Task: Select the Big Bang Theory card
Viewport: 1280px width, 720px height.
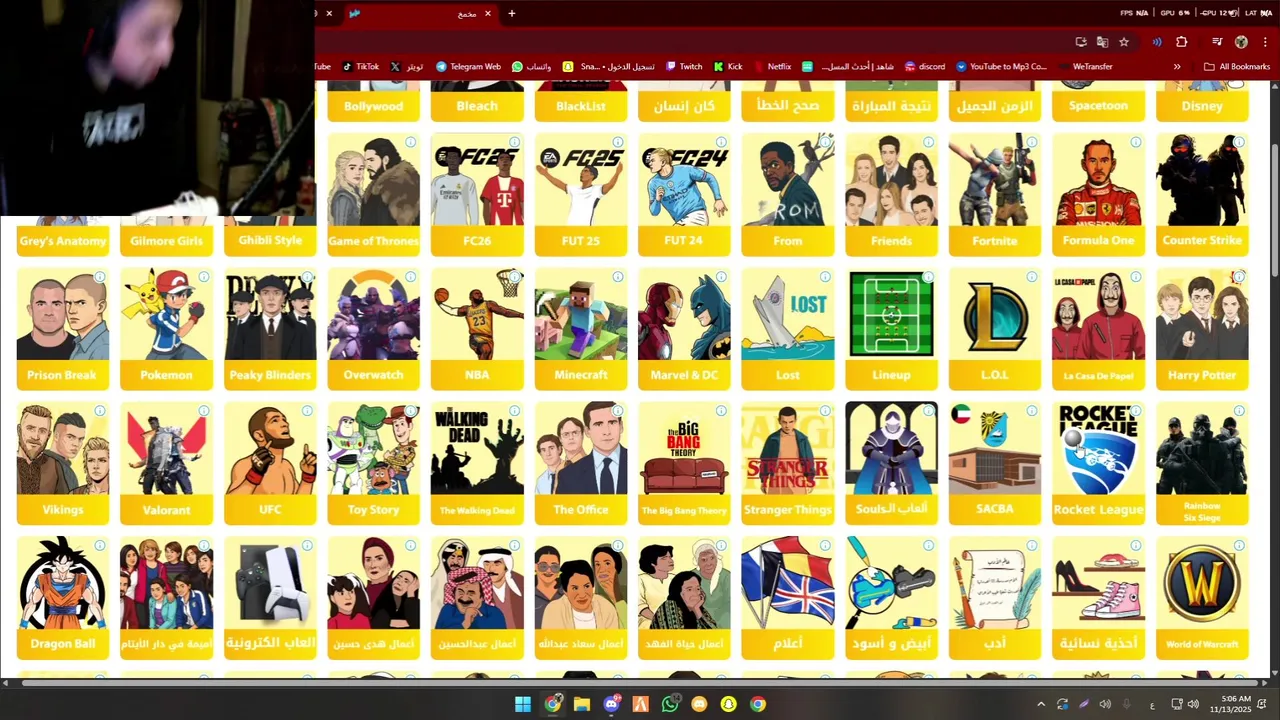Action: [684, 463]
